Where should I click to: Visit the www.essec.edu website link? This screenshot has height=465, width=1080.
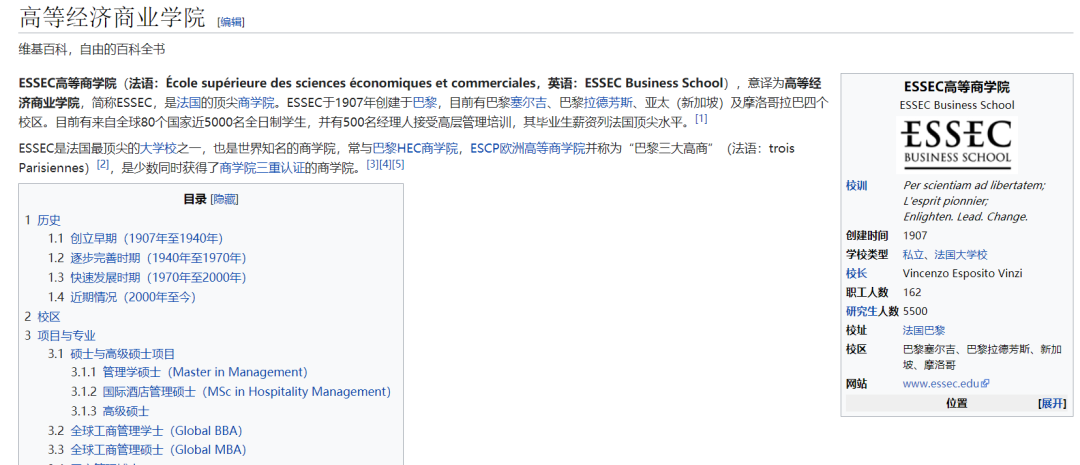point(941,384)
